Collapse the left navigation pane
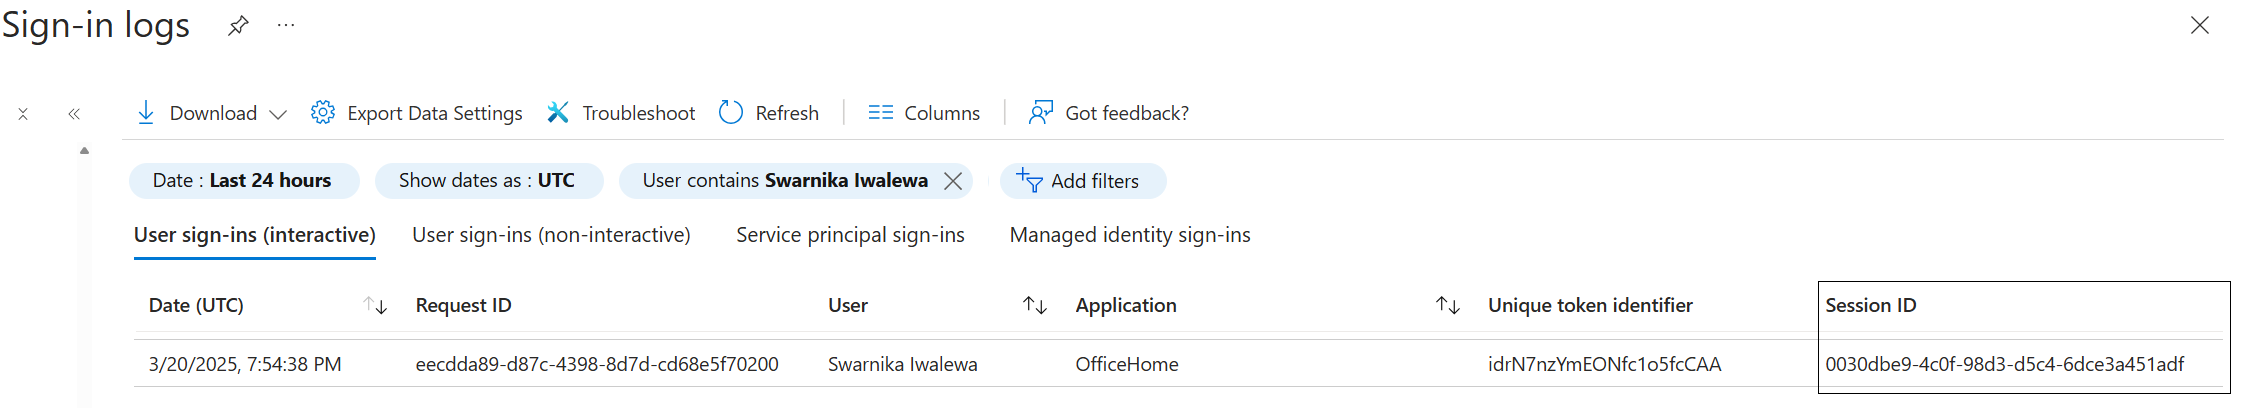The image size is (2243, 408). click(x=74, y=114)
